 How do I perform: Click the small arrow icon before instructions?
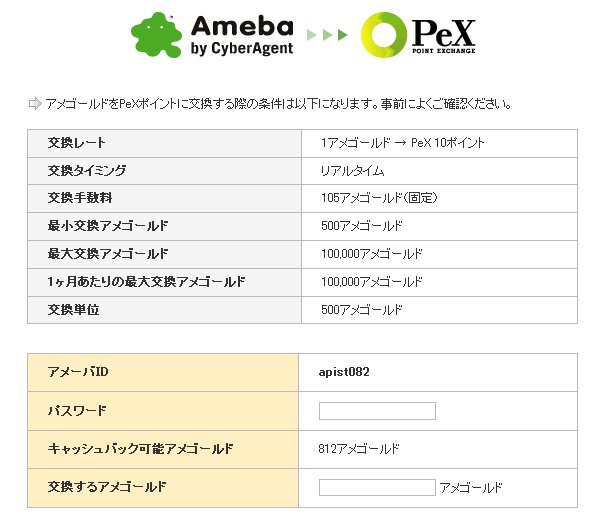35,103
